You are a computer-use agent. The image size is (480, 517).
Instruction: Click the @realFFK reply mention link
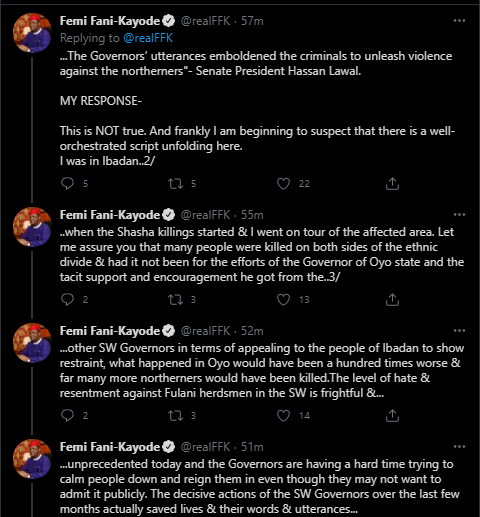coord(148,38)
